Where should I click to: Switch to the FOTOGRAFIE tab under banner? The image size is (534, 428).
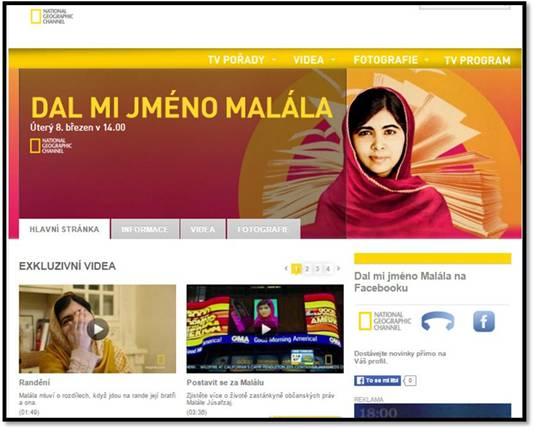coord(263,229)
